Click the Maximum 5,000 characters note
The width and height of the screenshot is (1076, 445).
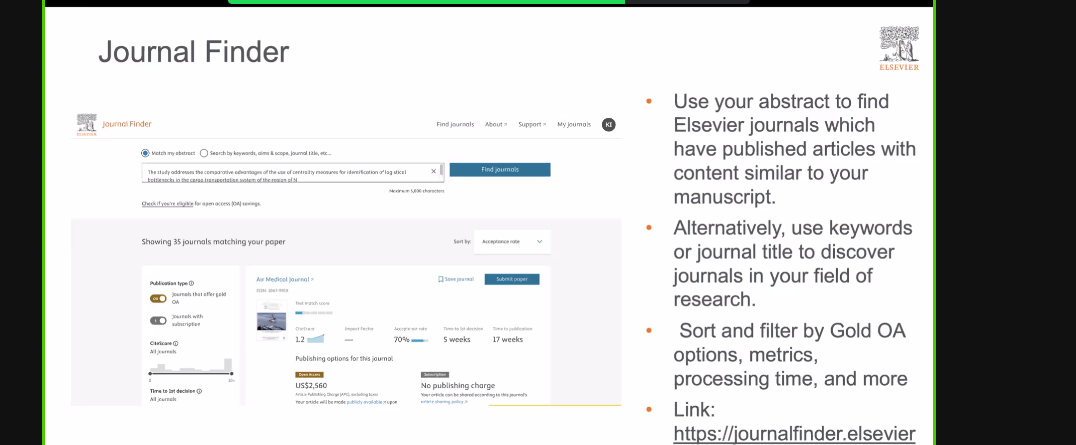pyautogui.click(x=417, y=190)
